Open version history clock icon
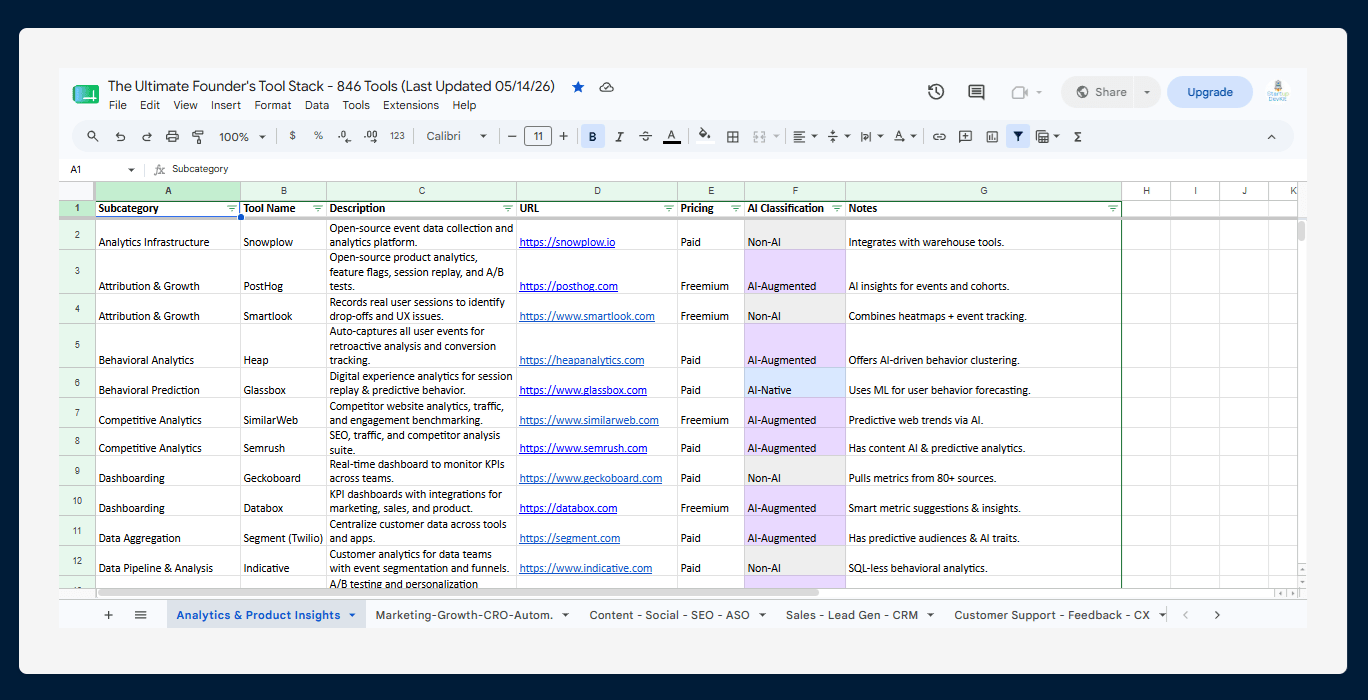 pyautogui.click(x=936, y=92)
